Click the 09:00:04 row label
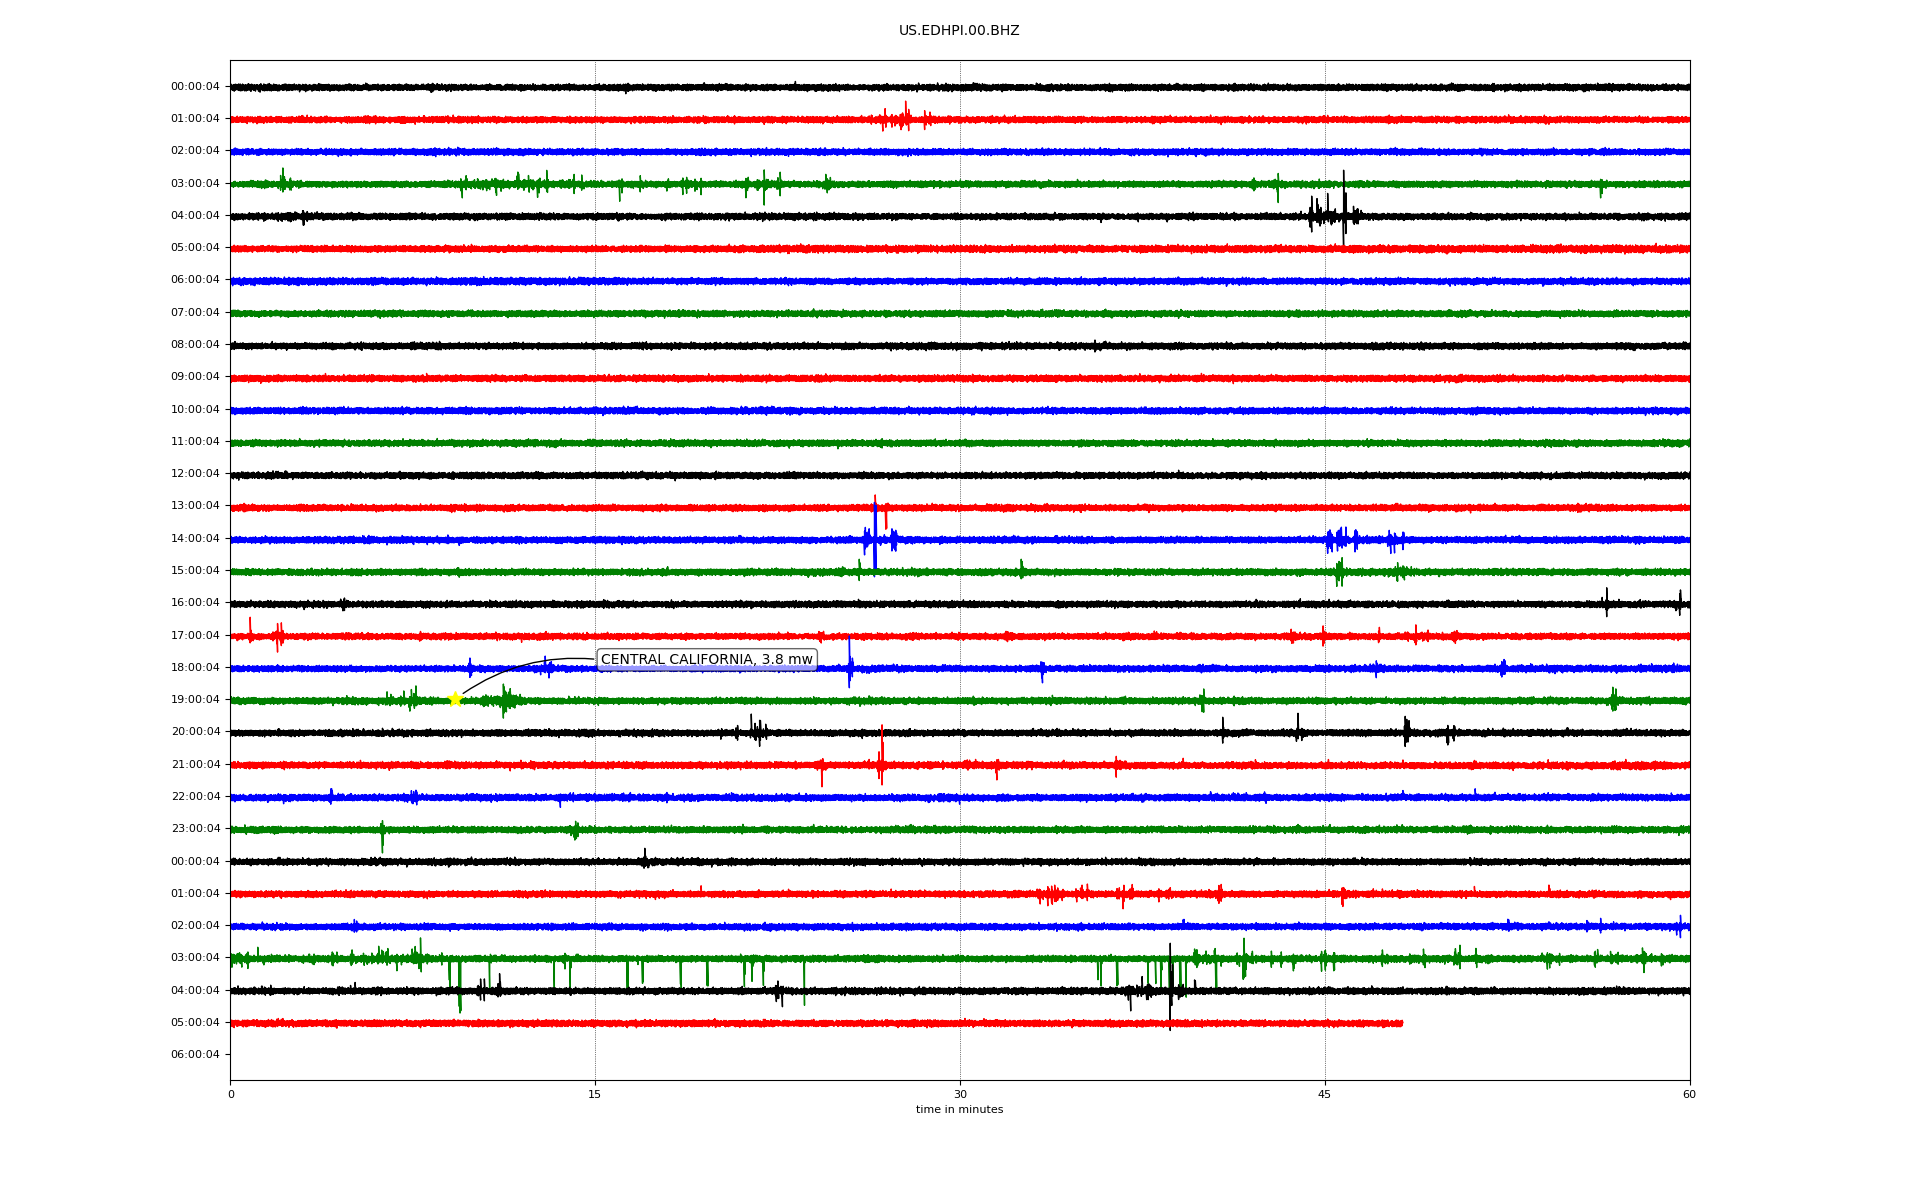Screen dimensions: 1920x1200 (x=195, y=377)
